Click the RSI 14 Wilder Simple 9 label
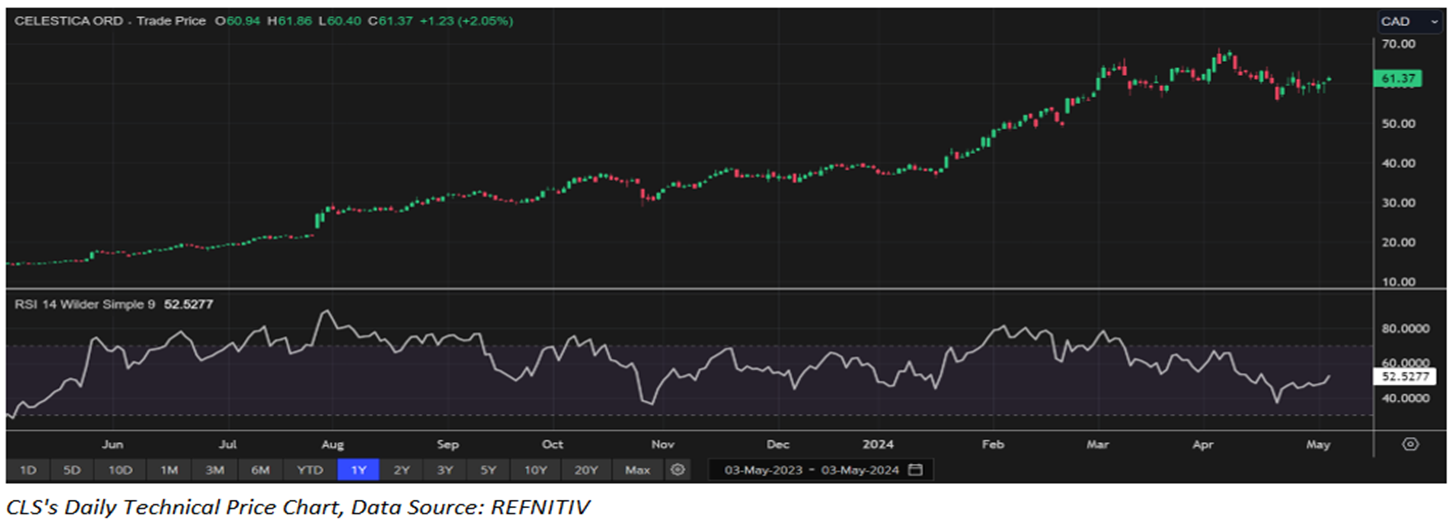Screen dimensions: 1454x527 (83, 304)
